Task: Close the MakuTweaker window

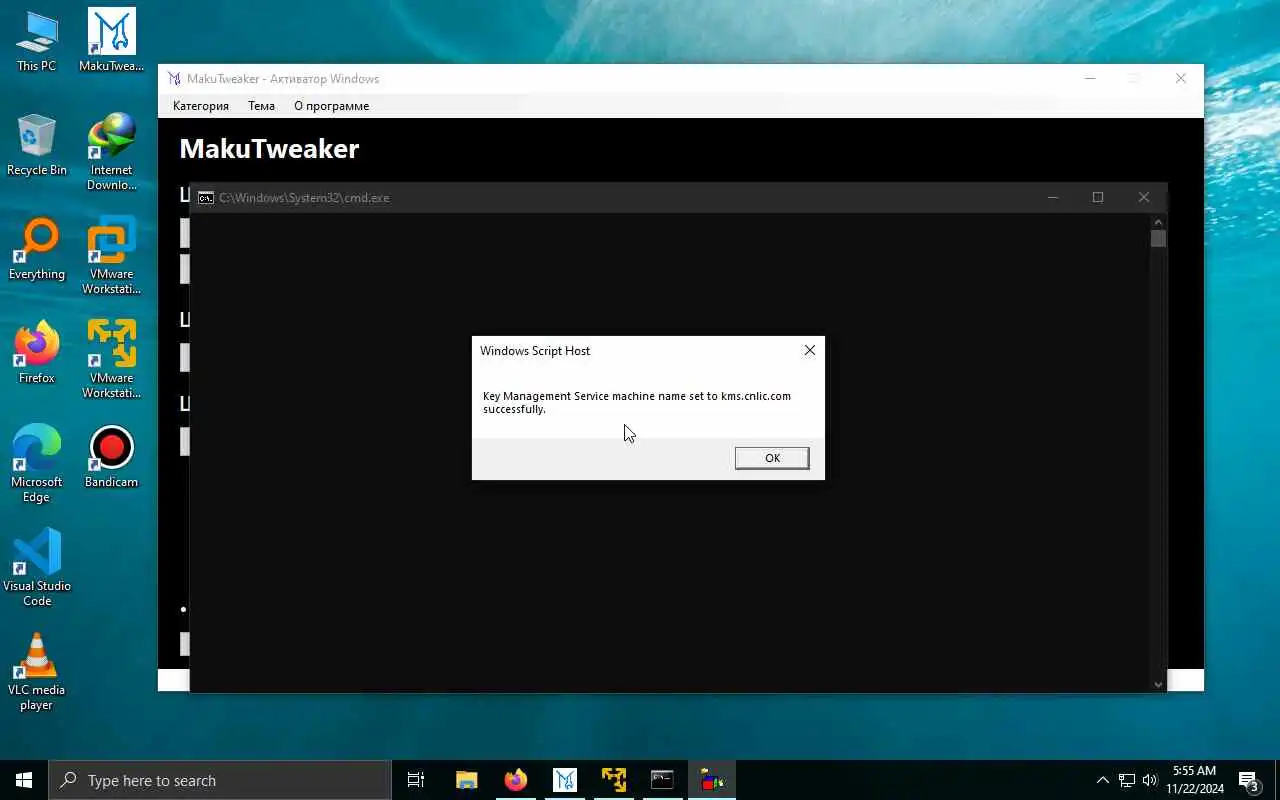Action: pyautogui.click(x=1181, y=78)
